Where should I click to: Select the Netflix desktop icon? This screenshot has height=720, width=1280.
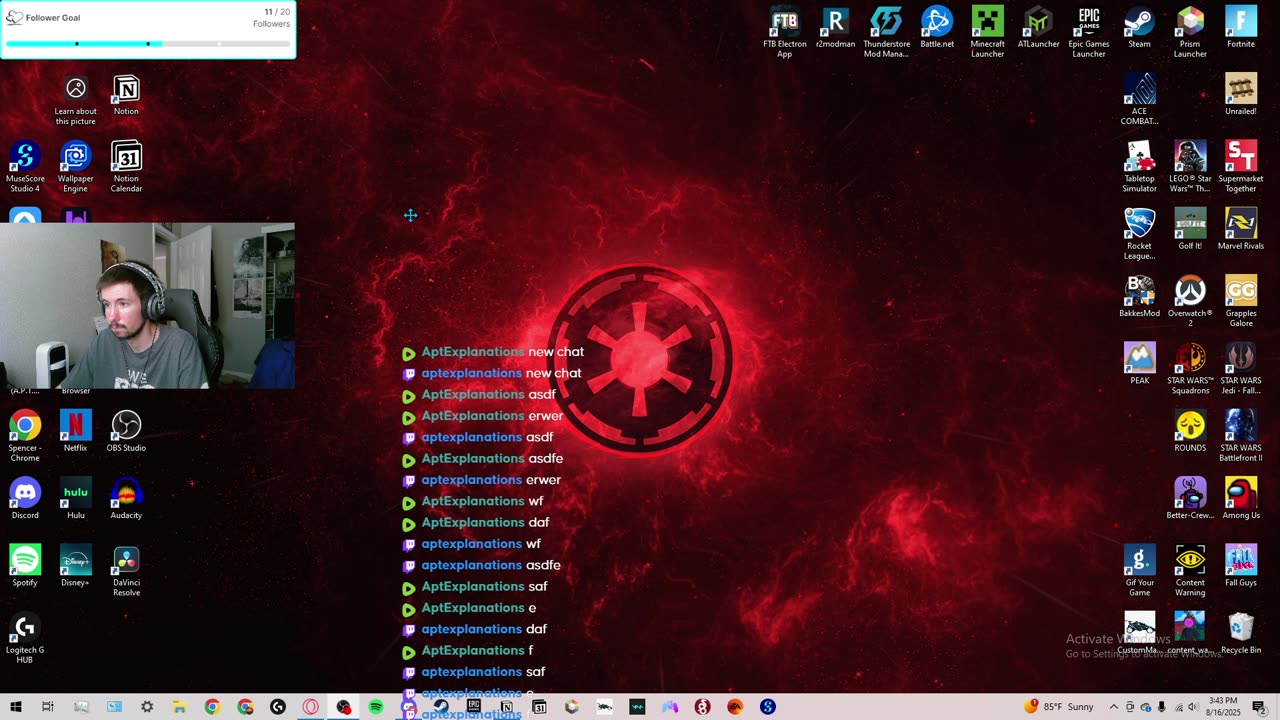pos(75,431)
